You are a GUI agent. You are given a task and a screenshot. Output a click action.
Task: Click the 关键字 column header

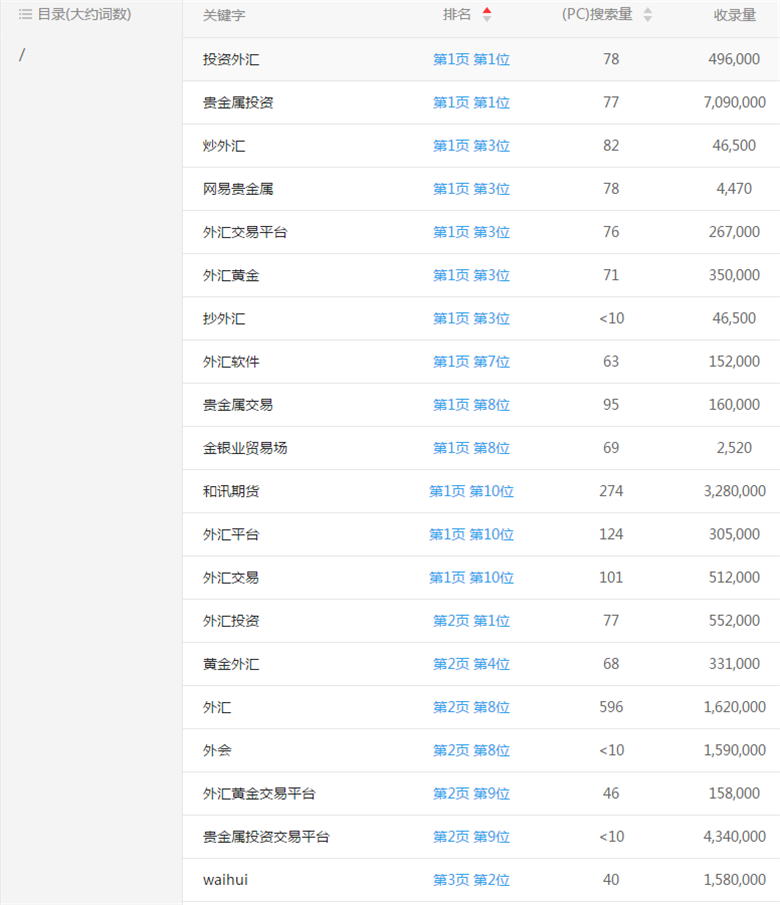coord(224,16)
